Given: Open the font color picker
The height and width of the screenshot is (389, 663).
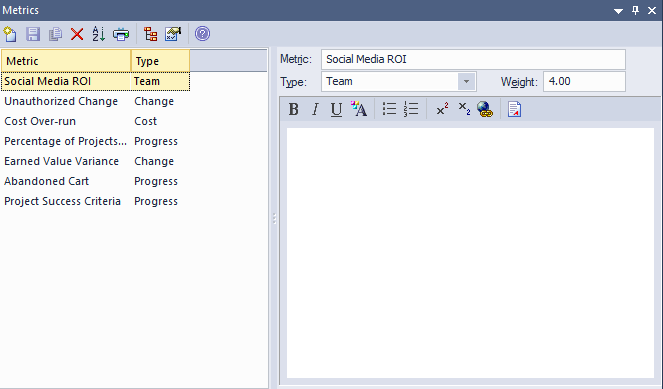Looking at the screenshot, I should coord(359,109).
